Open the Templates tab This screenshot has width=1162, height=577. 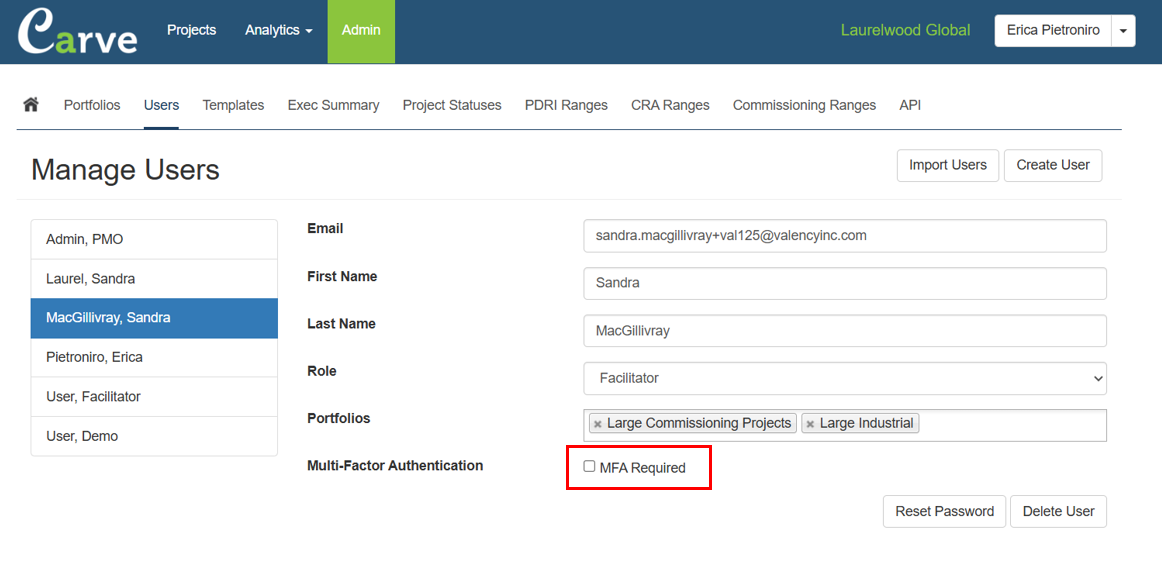pyautogui.click(x=233, y=105)
